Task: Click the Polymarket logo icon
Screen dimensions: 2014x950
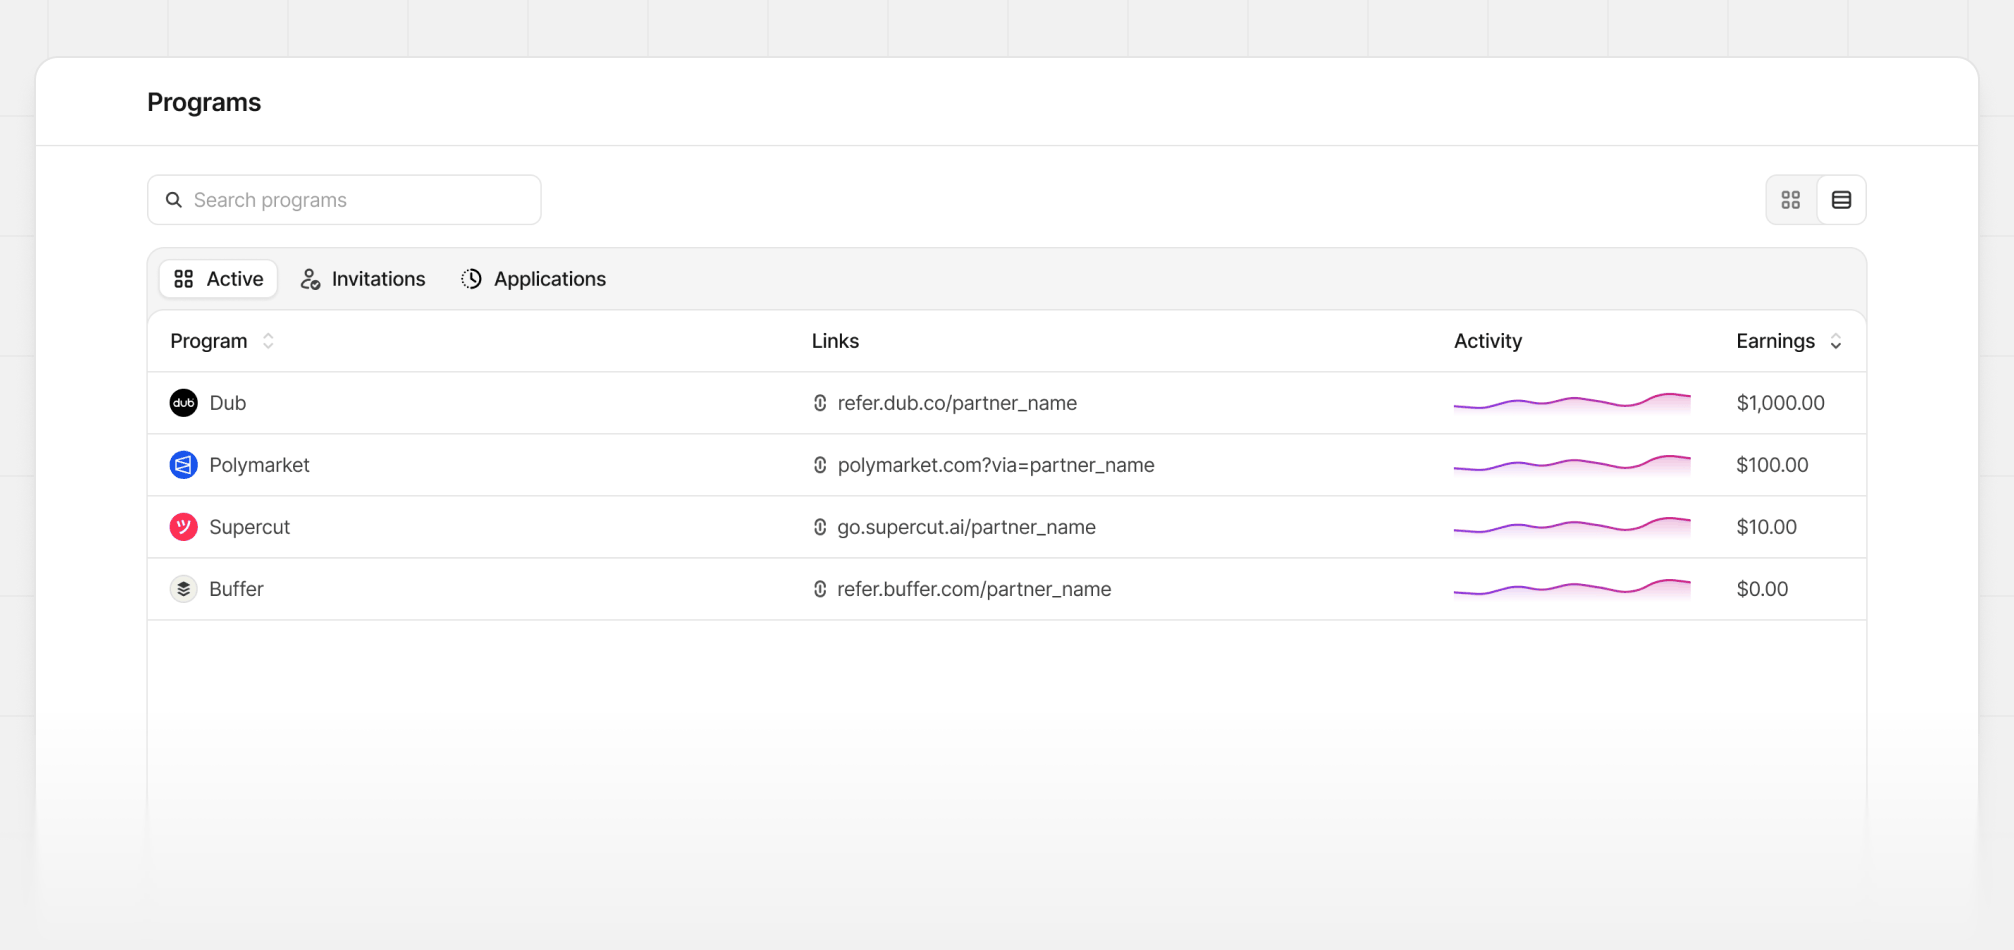Action: coord(184,465)
